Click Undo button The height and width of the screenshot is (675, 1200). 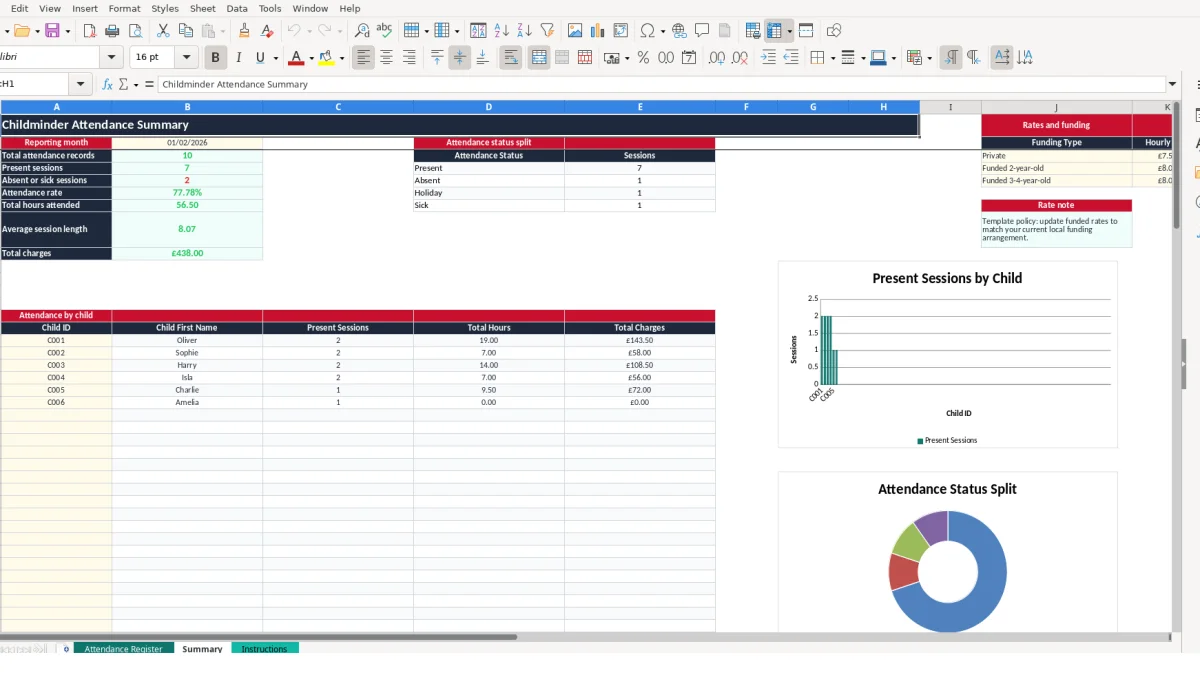pos(293,31)
